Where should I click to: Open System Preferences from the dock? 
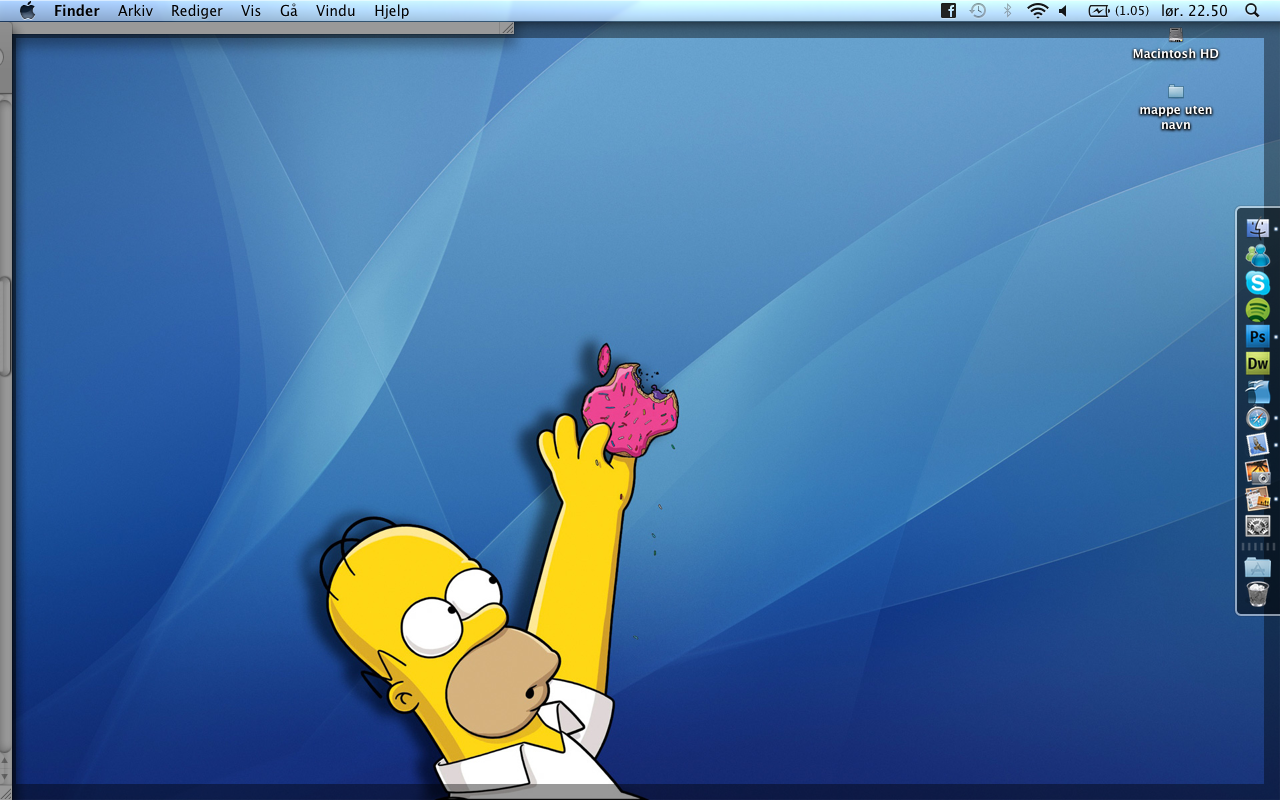(1257, 526)
